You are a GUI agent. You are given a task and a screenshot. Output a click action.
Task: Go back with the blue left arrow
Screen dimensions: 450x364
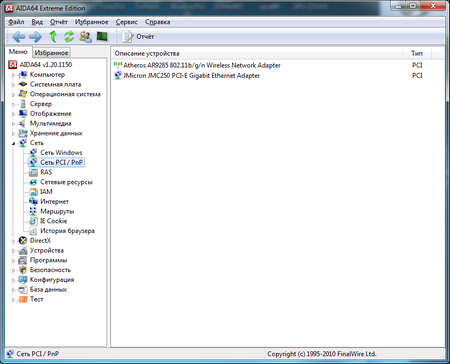point(19,37)
